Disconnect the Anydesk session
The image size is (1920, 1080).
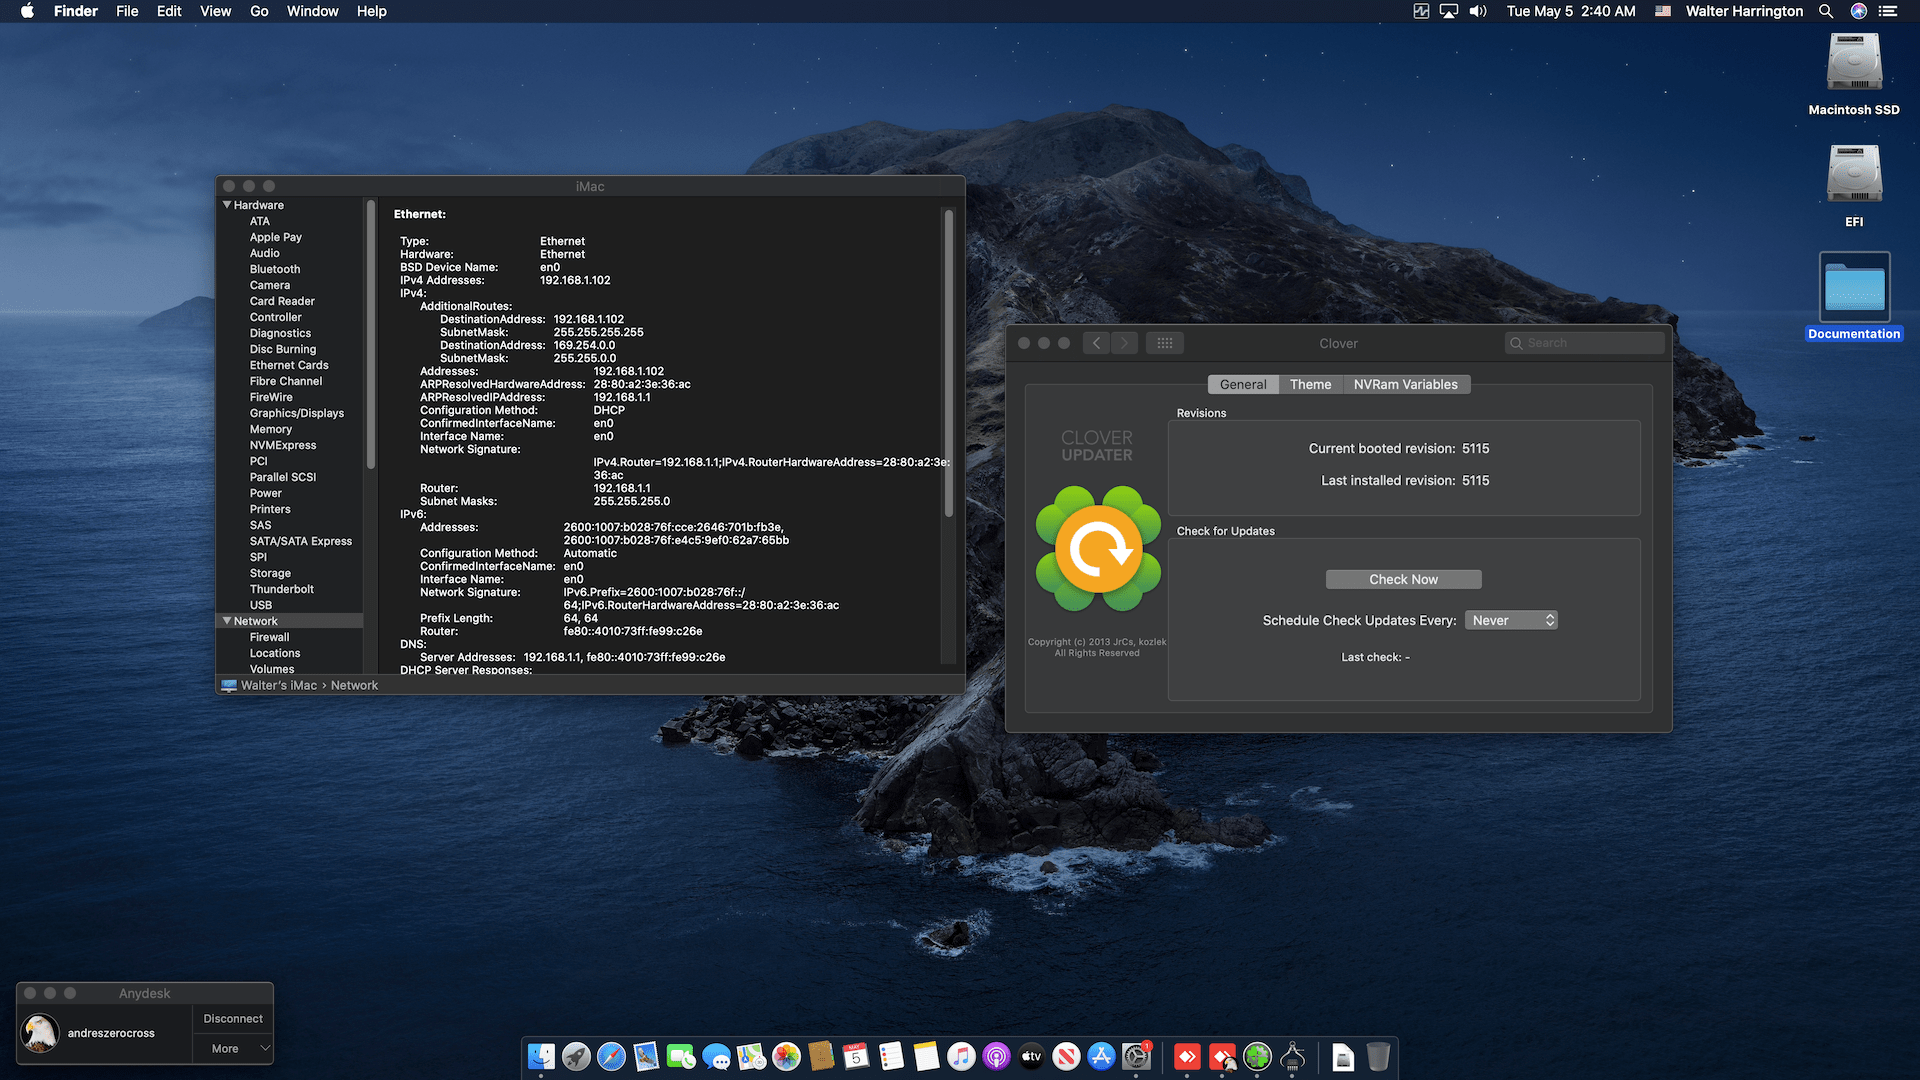(233, 1018)
